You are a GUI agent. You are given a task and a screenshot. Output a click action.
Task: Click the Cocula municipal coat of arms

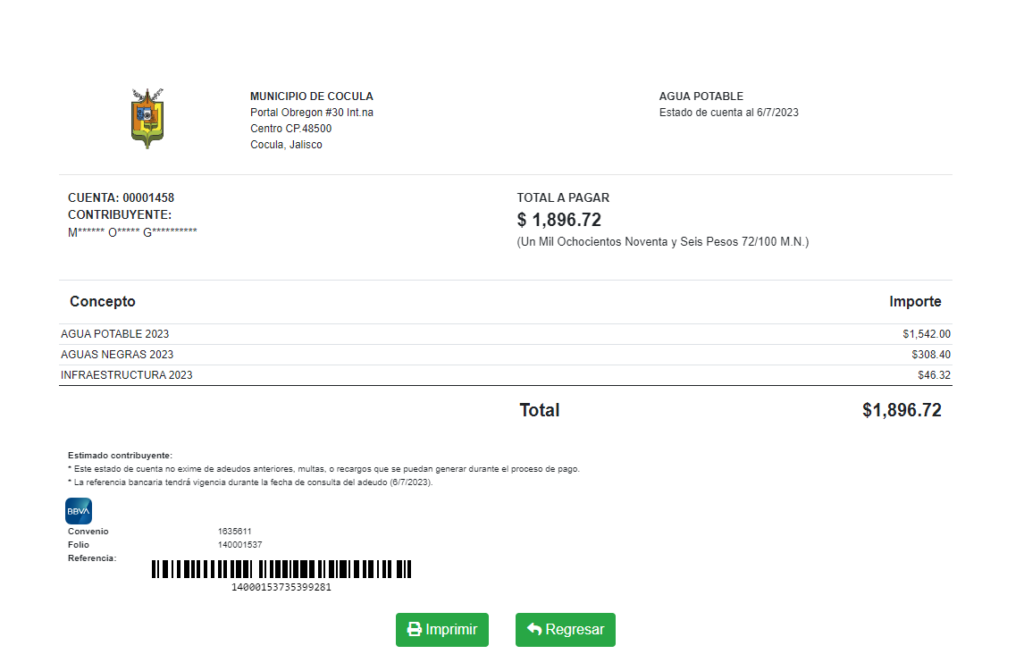click(147, 118)
